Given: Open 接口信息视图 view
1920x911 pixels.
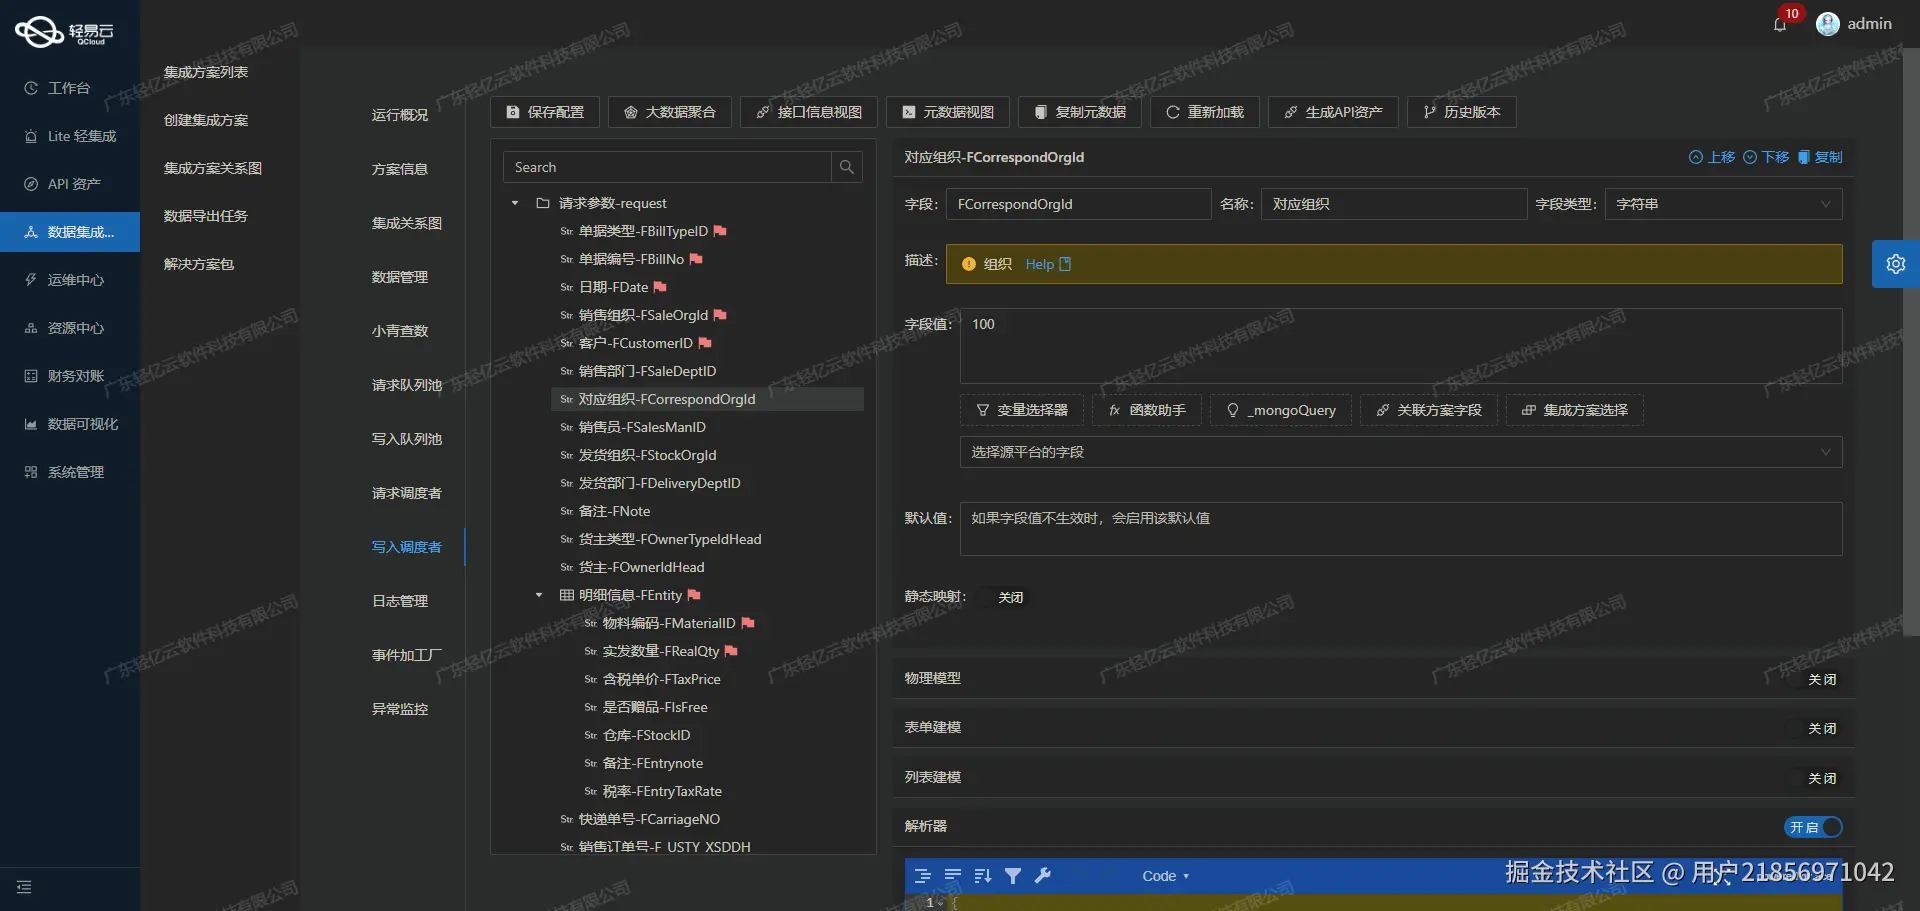Looking at the screenshot, I should coord(809,112).
